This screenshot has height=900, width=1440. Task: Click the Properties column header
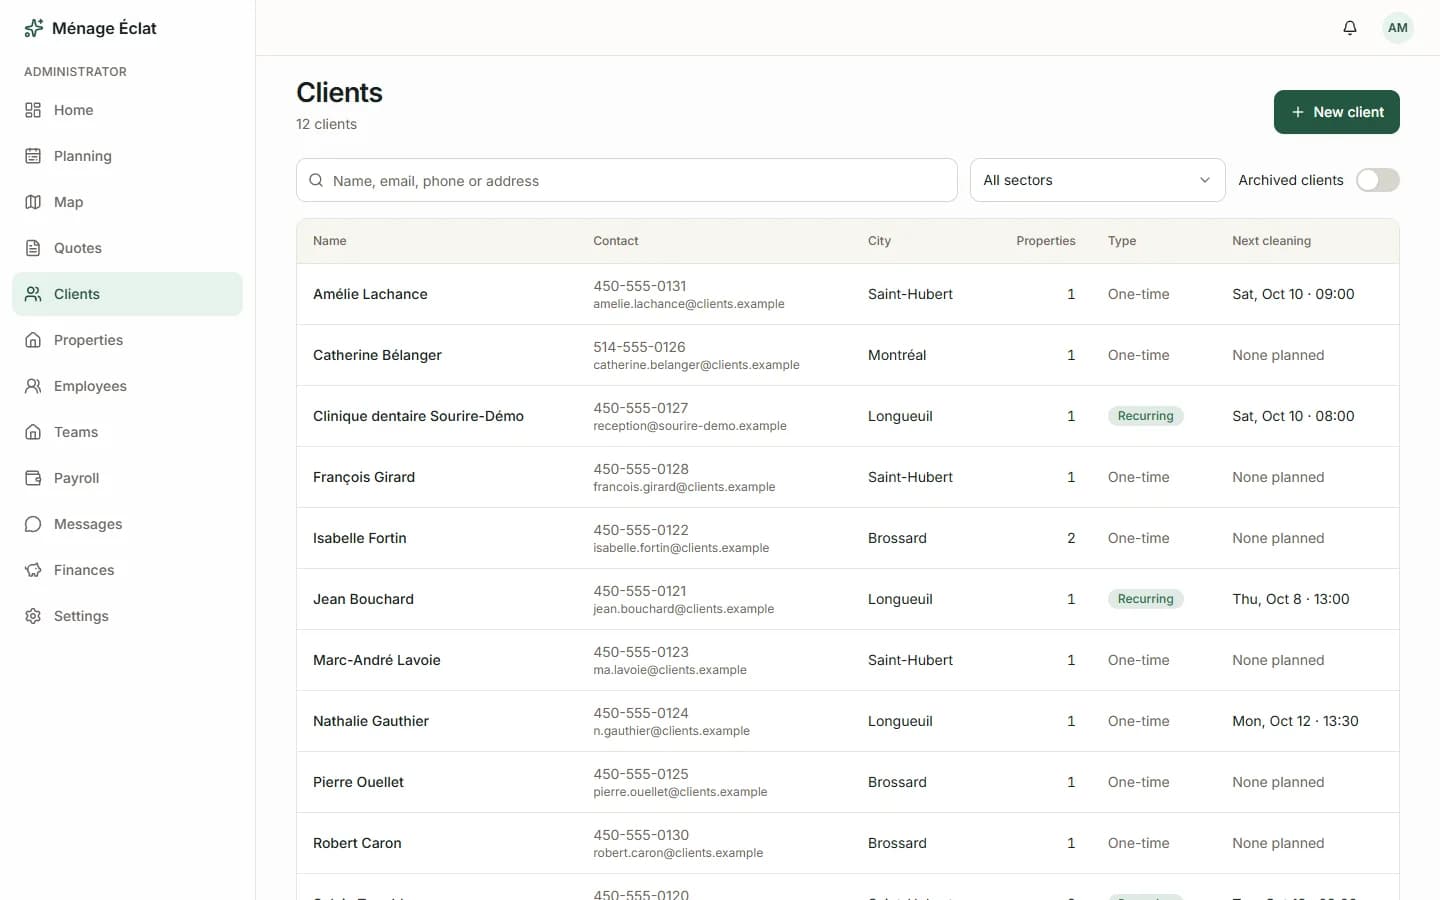(1046, 241)
